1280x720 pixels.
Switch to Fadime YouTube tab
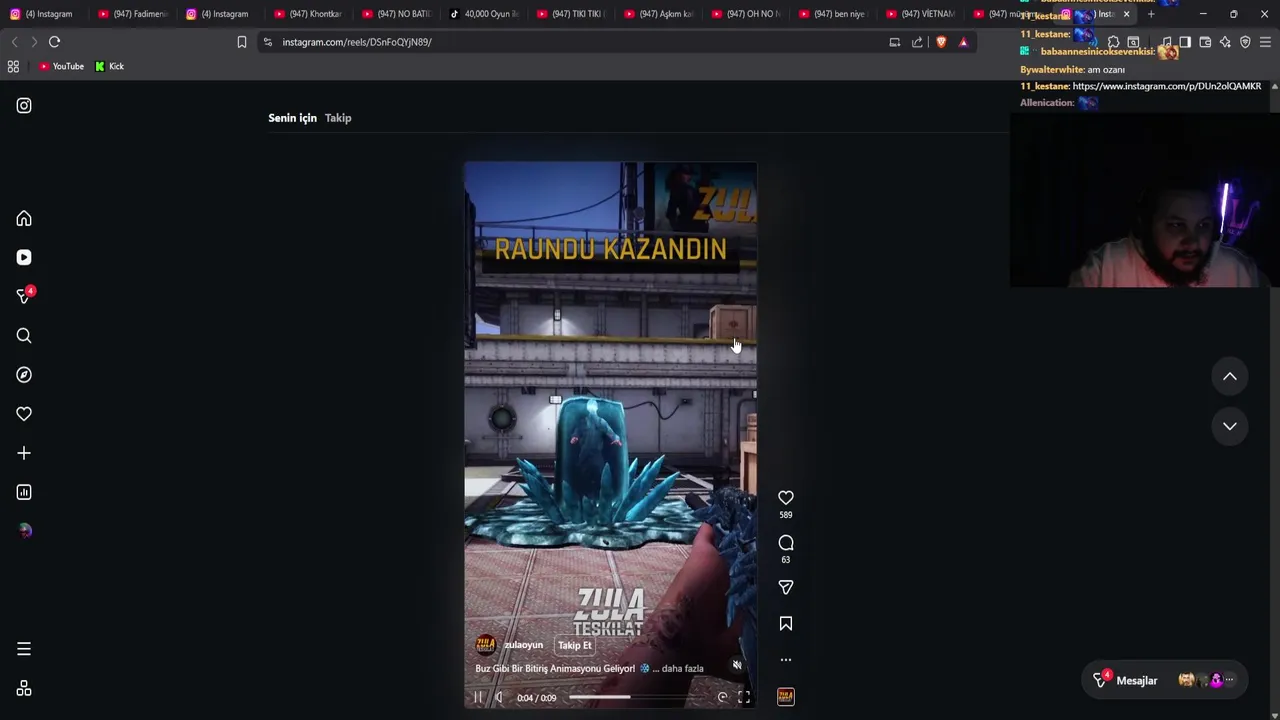coord(133,14)
